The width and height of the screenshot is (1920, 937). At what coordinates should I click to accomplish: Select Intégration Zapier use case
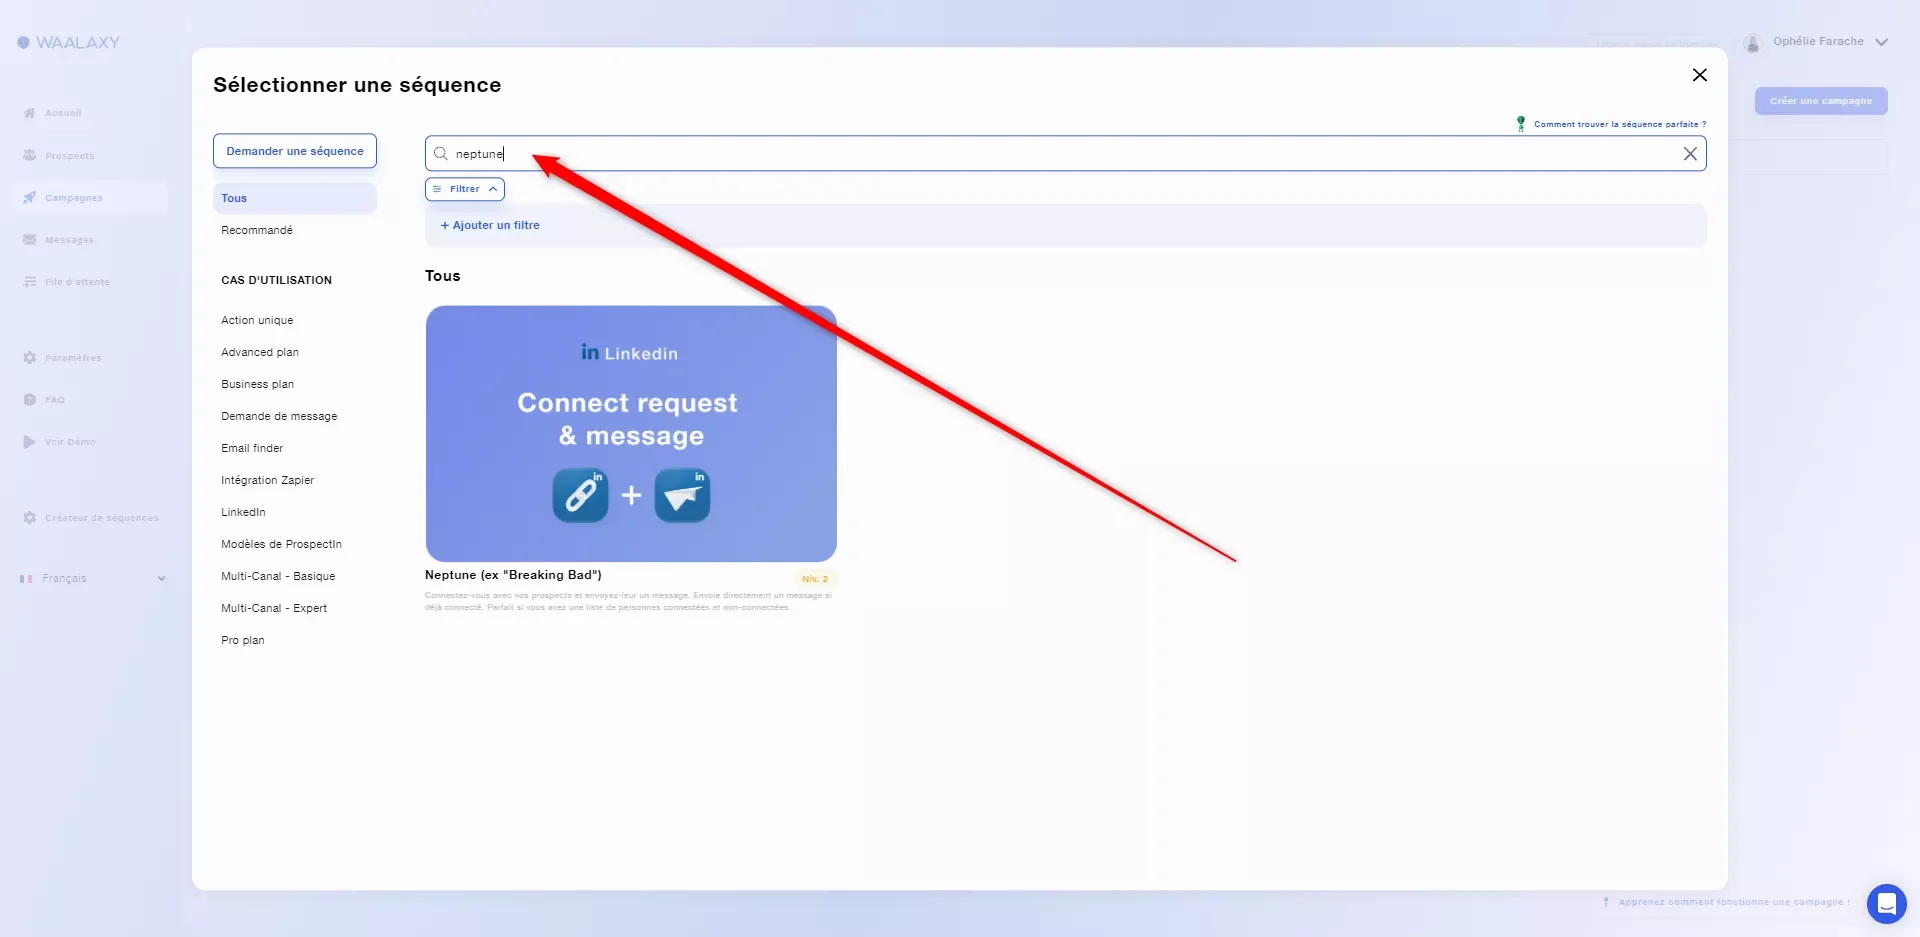click(267, 480)
